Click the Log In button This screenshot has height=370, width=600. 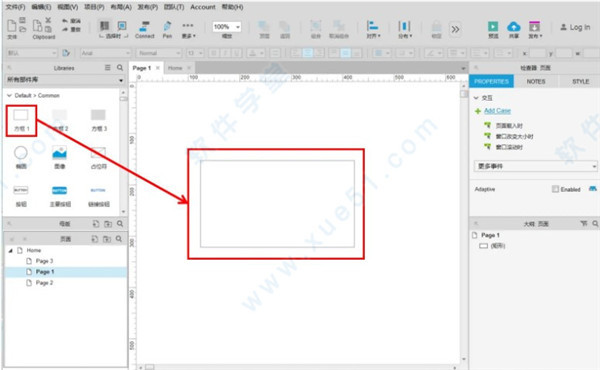pos(575,27)
